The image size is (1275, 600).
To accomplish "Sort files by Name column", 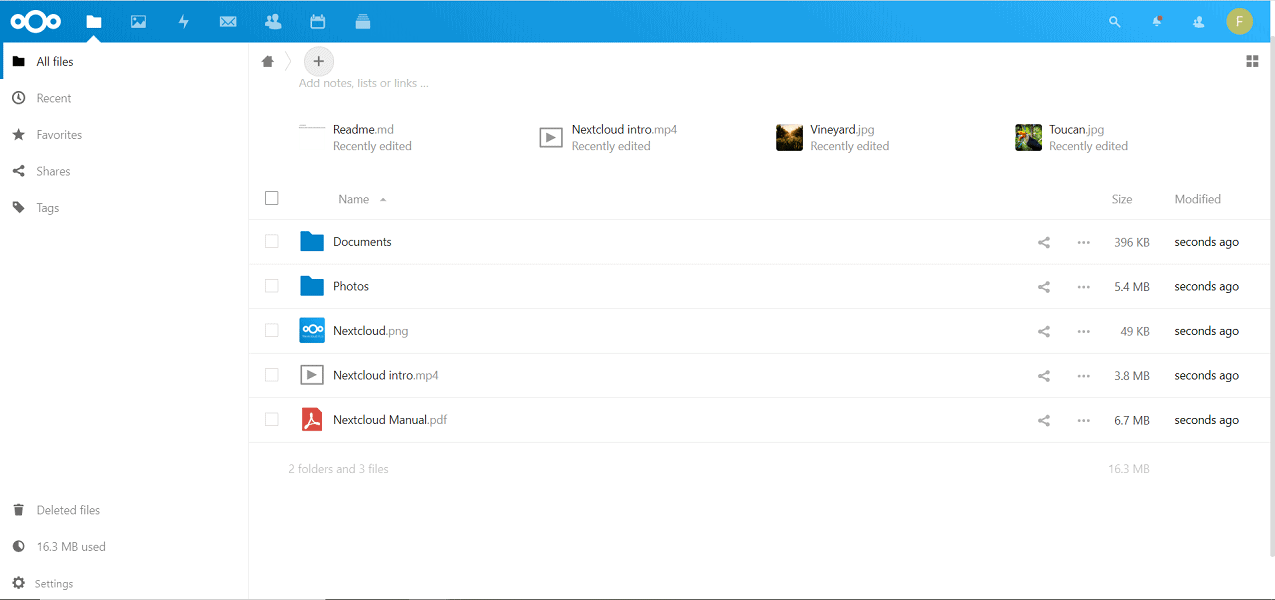I will pos(354,199).
